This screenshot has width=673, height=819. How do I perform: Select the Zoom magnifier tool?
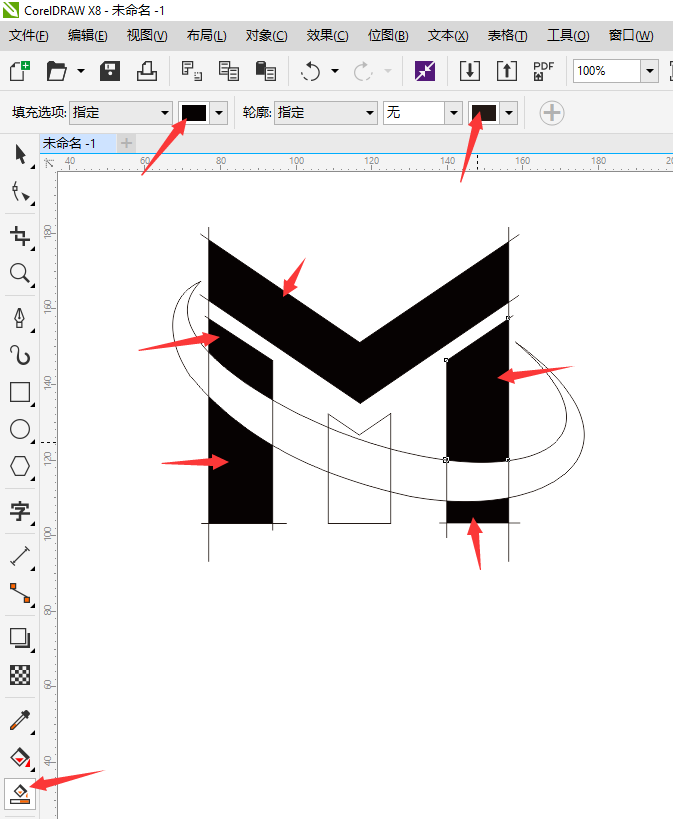[20, 273]
